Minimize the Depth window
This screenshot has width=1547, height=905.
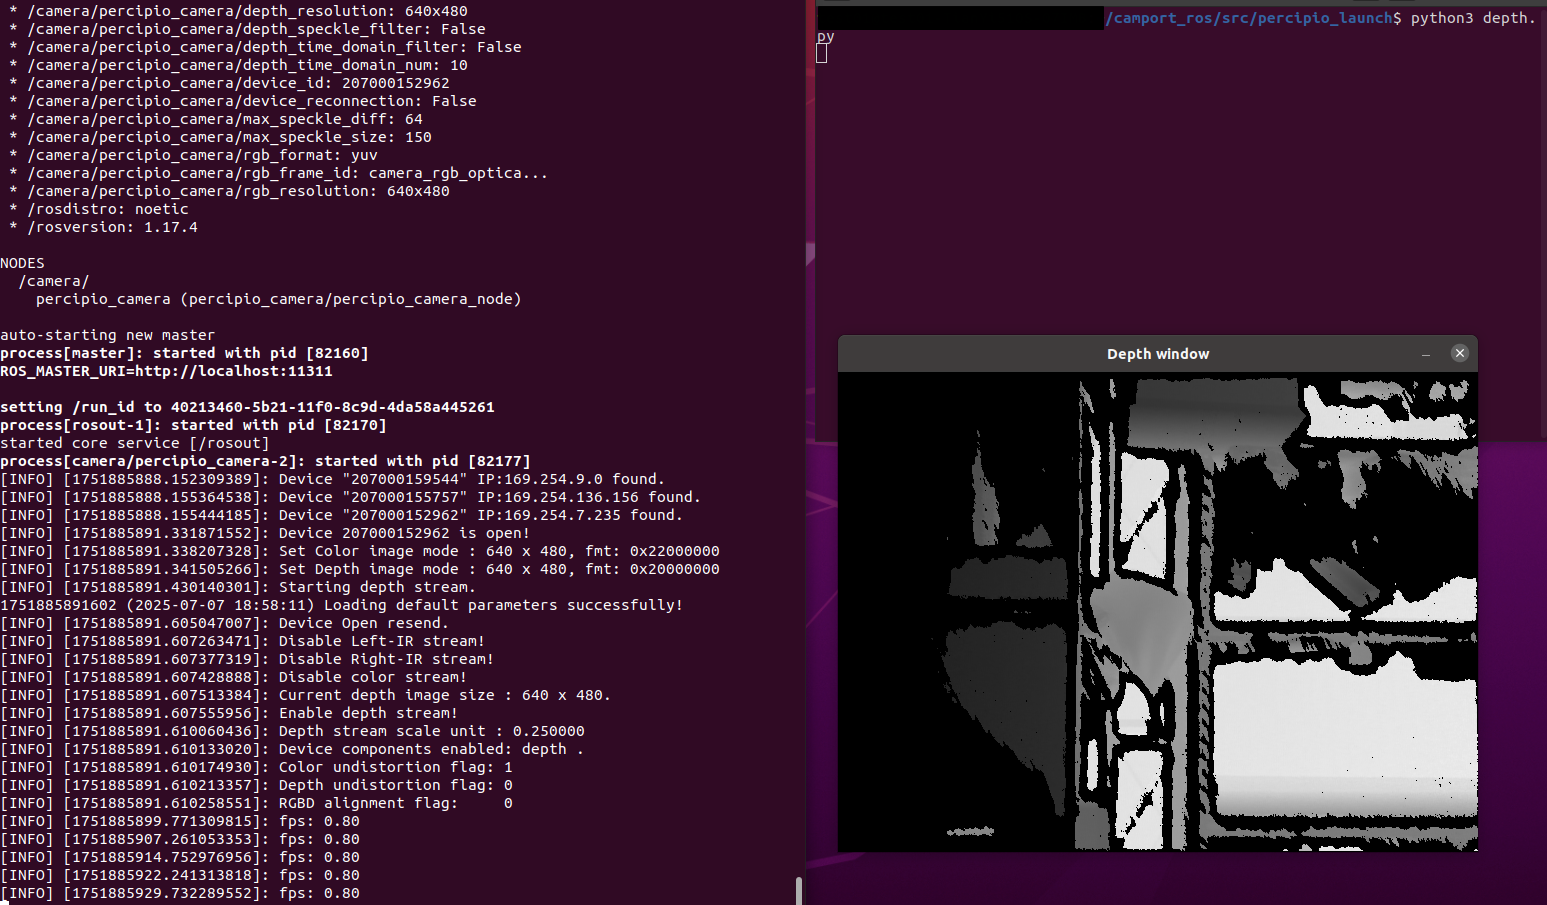[x=1426, y=354]
